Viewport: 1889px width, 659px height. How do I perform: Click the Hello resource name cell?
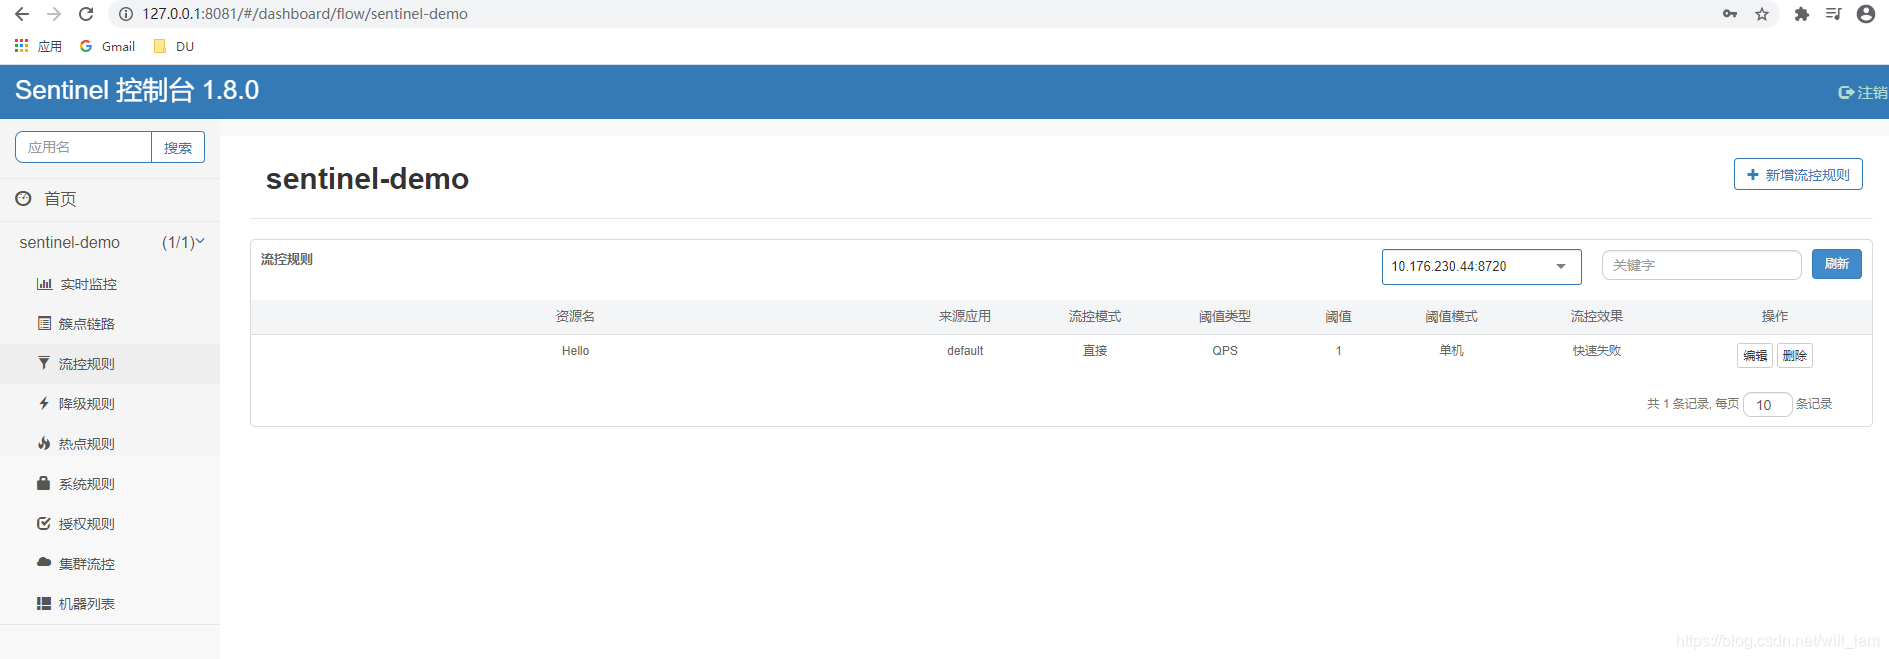(575, 351)
